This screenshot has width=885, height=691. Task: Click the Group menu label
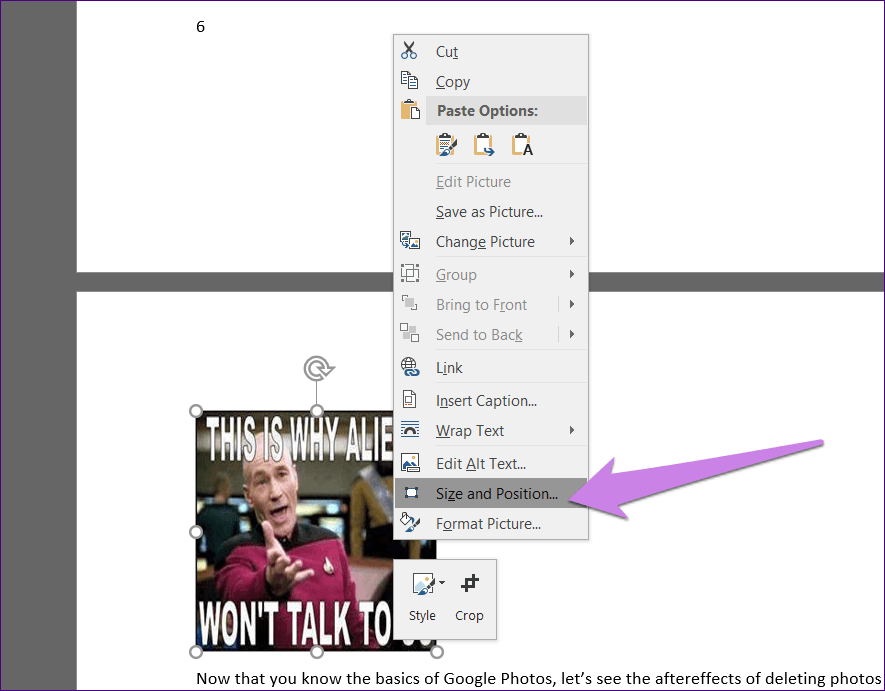(x=456, y=275)
